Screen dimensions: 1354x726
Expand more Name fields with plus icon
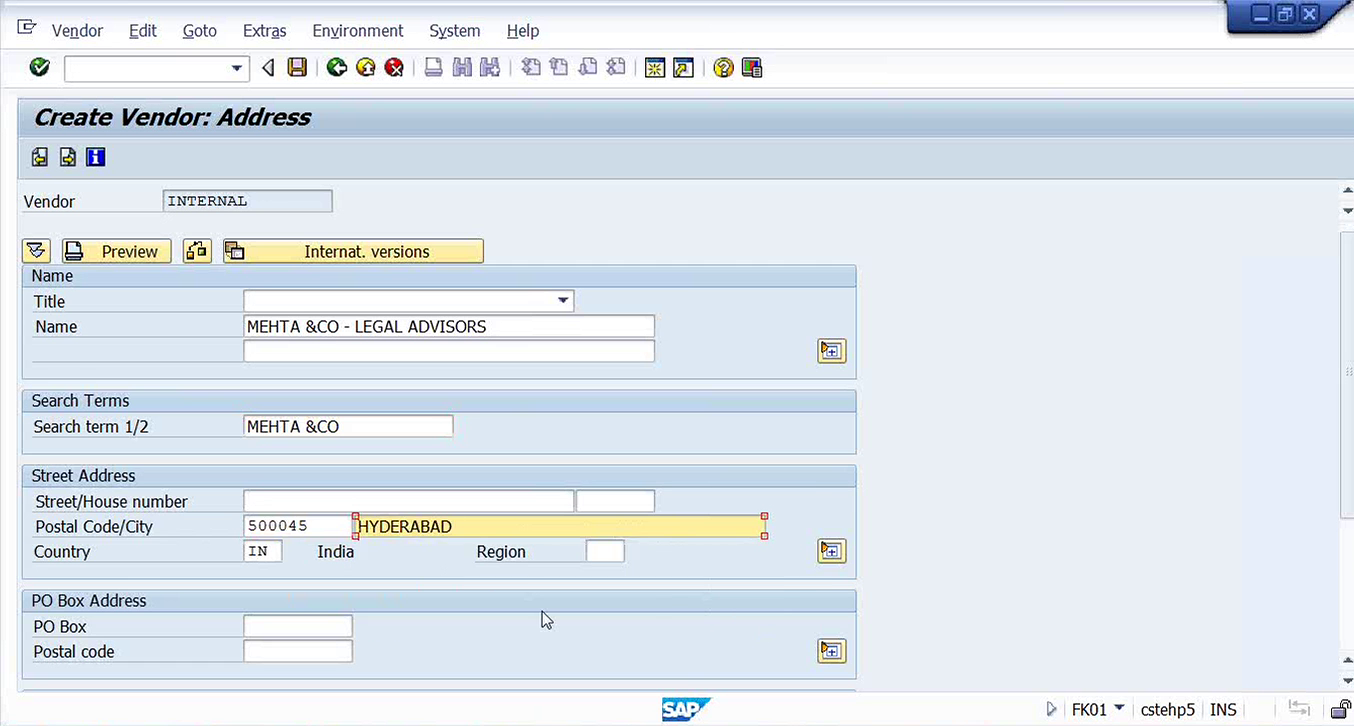pos(832,351)
